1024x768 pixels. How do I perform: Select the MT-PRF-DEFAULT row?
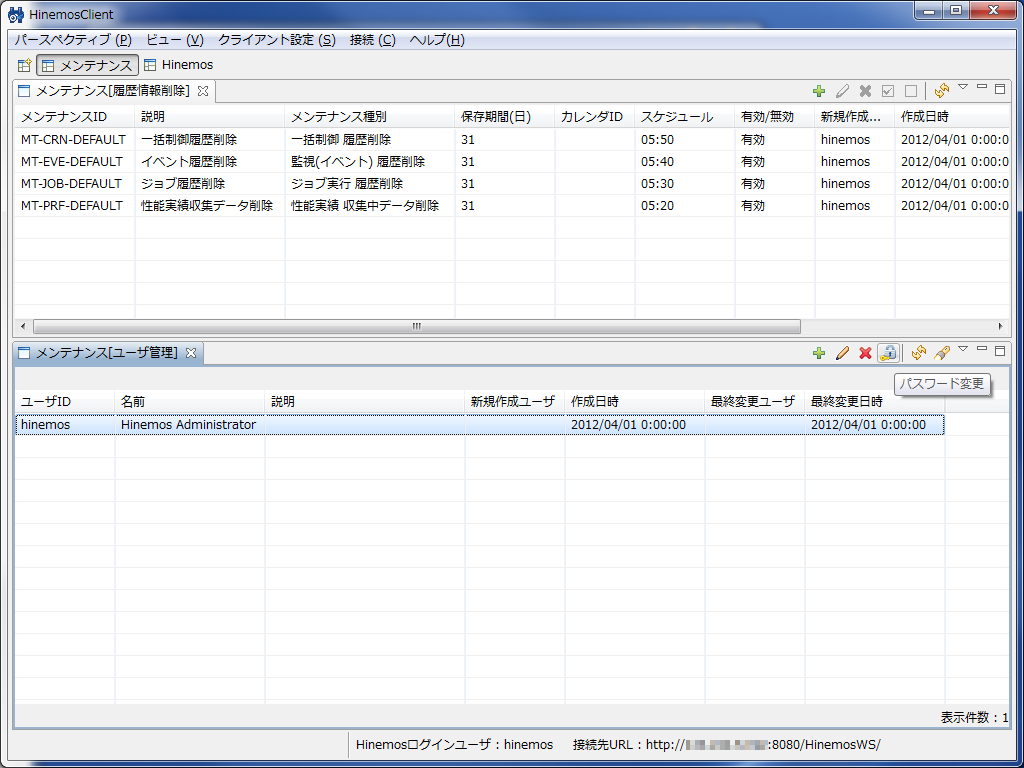click(x=513, y=206)
